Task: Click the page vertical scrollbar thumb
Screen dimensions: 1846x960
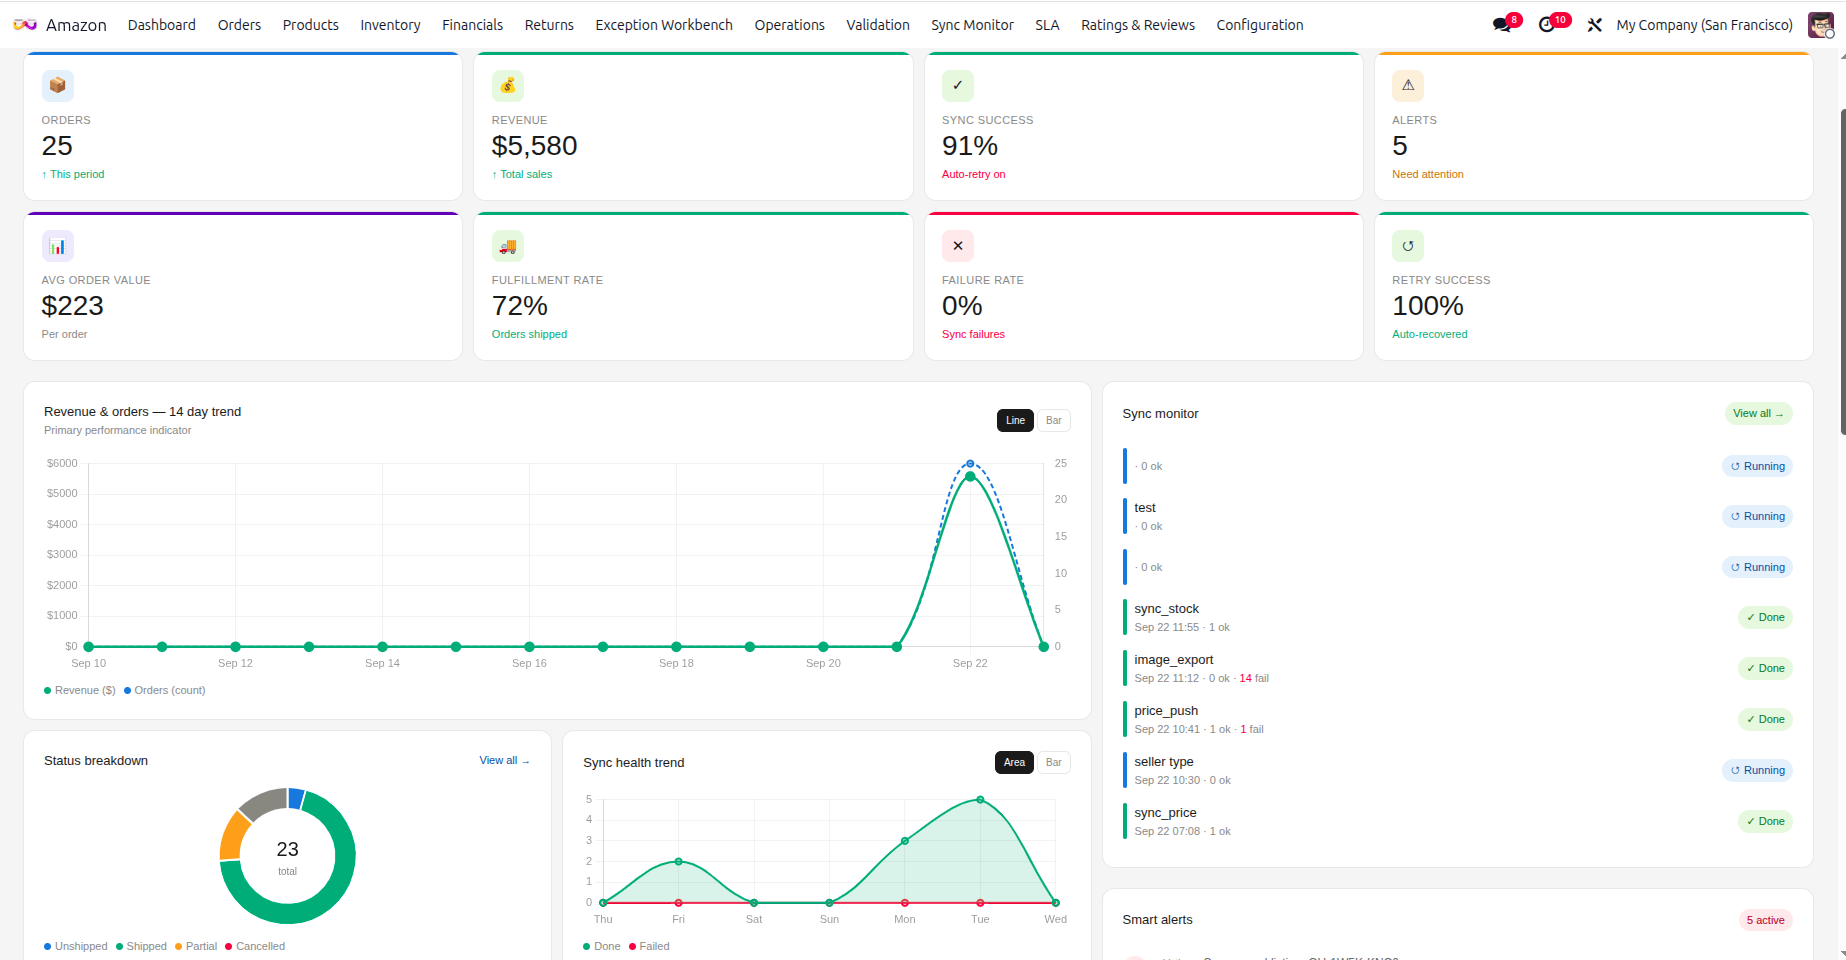Action: pyautogui.click(x=1842, y=270)
